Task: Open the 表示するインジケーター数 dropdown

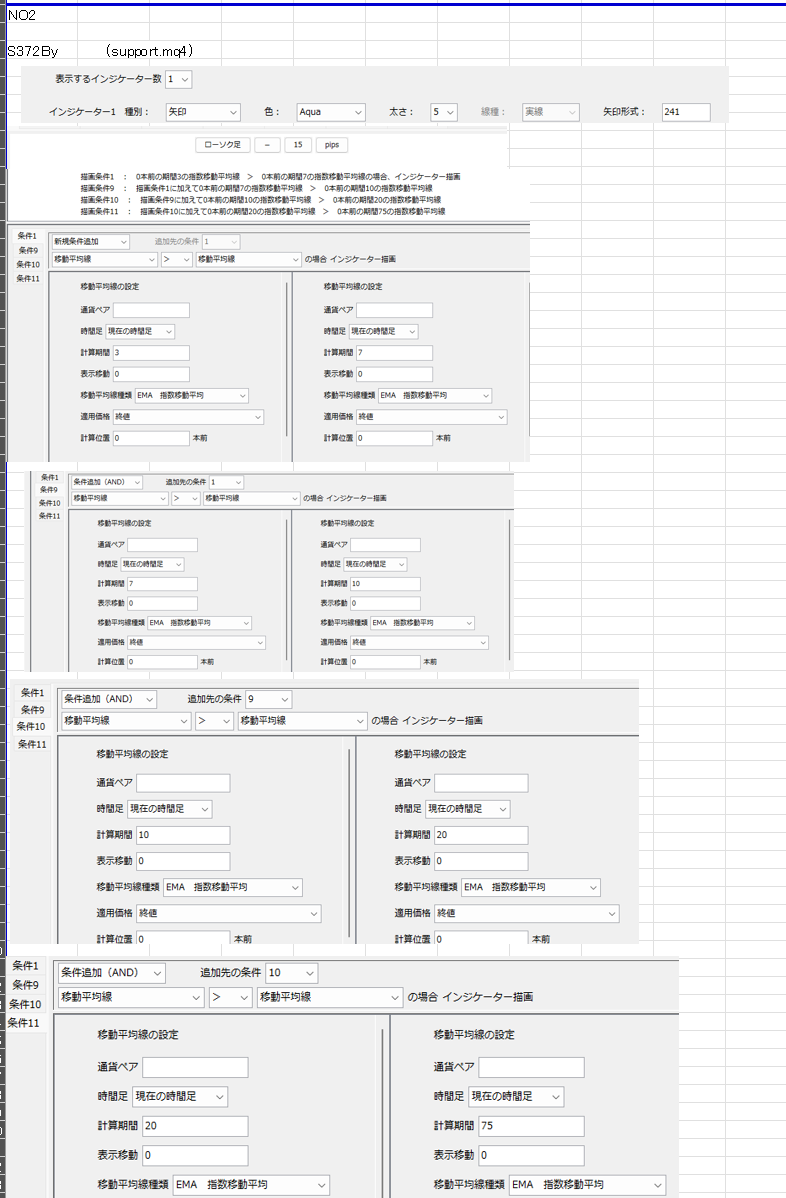Action: click(x=179, y=79)
